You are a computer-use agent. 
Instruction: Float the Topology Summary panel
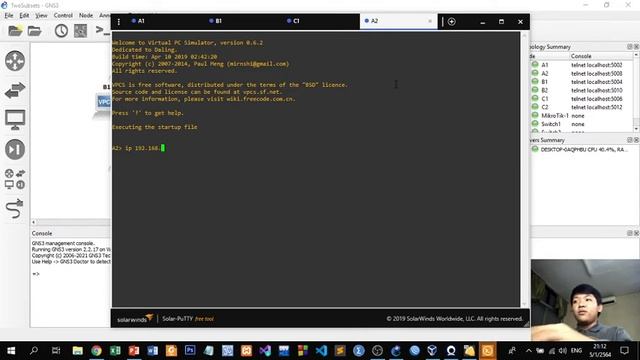pyautogui.click(x=629, y=47)
